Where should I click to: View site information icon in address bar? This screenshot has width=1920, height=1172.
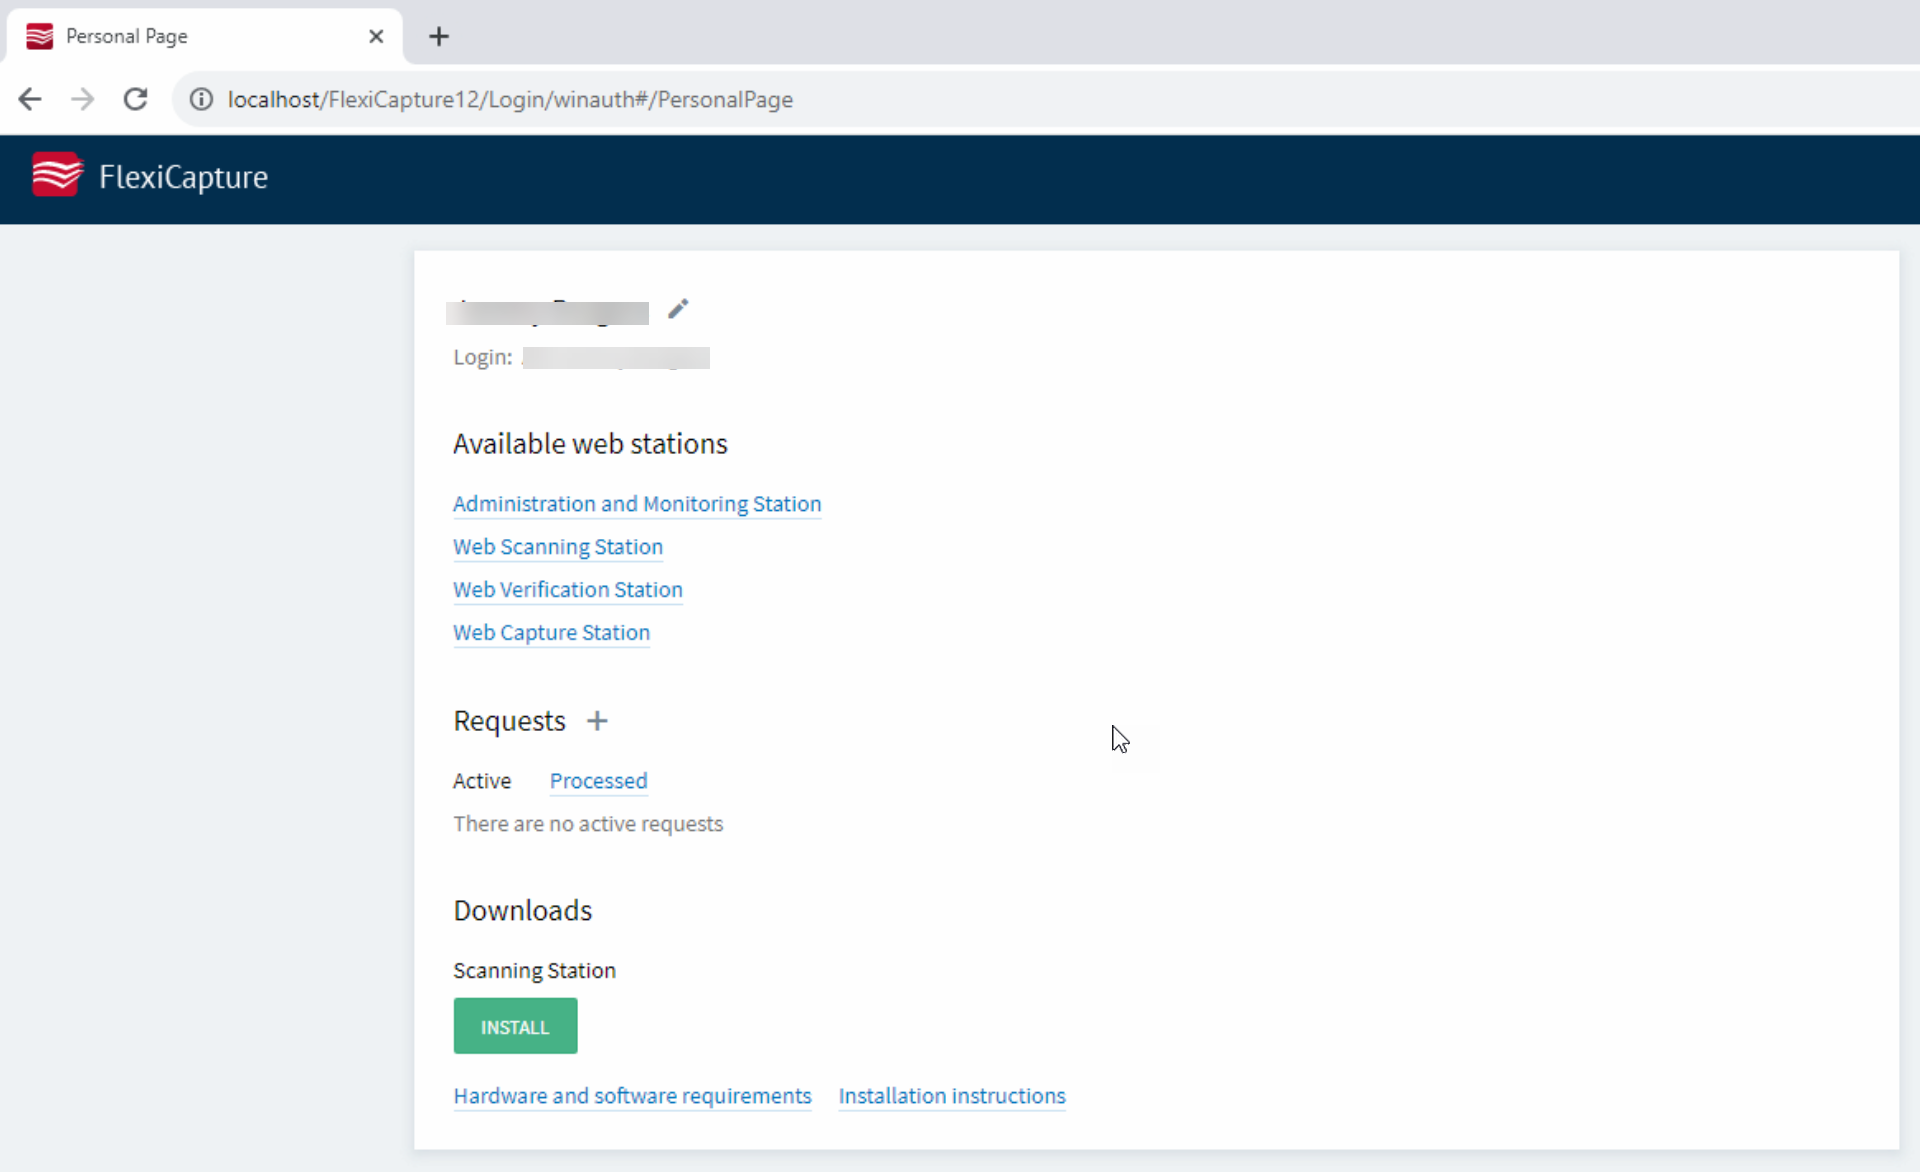click(202, 99)
